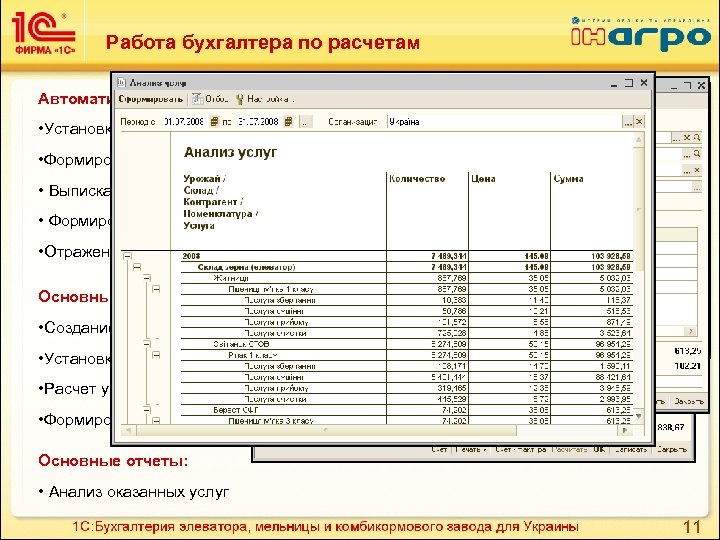Screen dimensions: 720x540
Task: Click the report vertical scroll down arrow
Action: pos(639,416)
